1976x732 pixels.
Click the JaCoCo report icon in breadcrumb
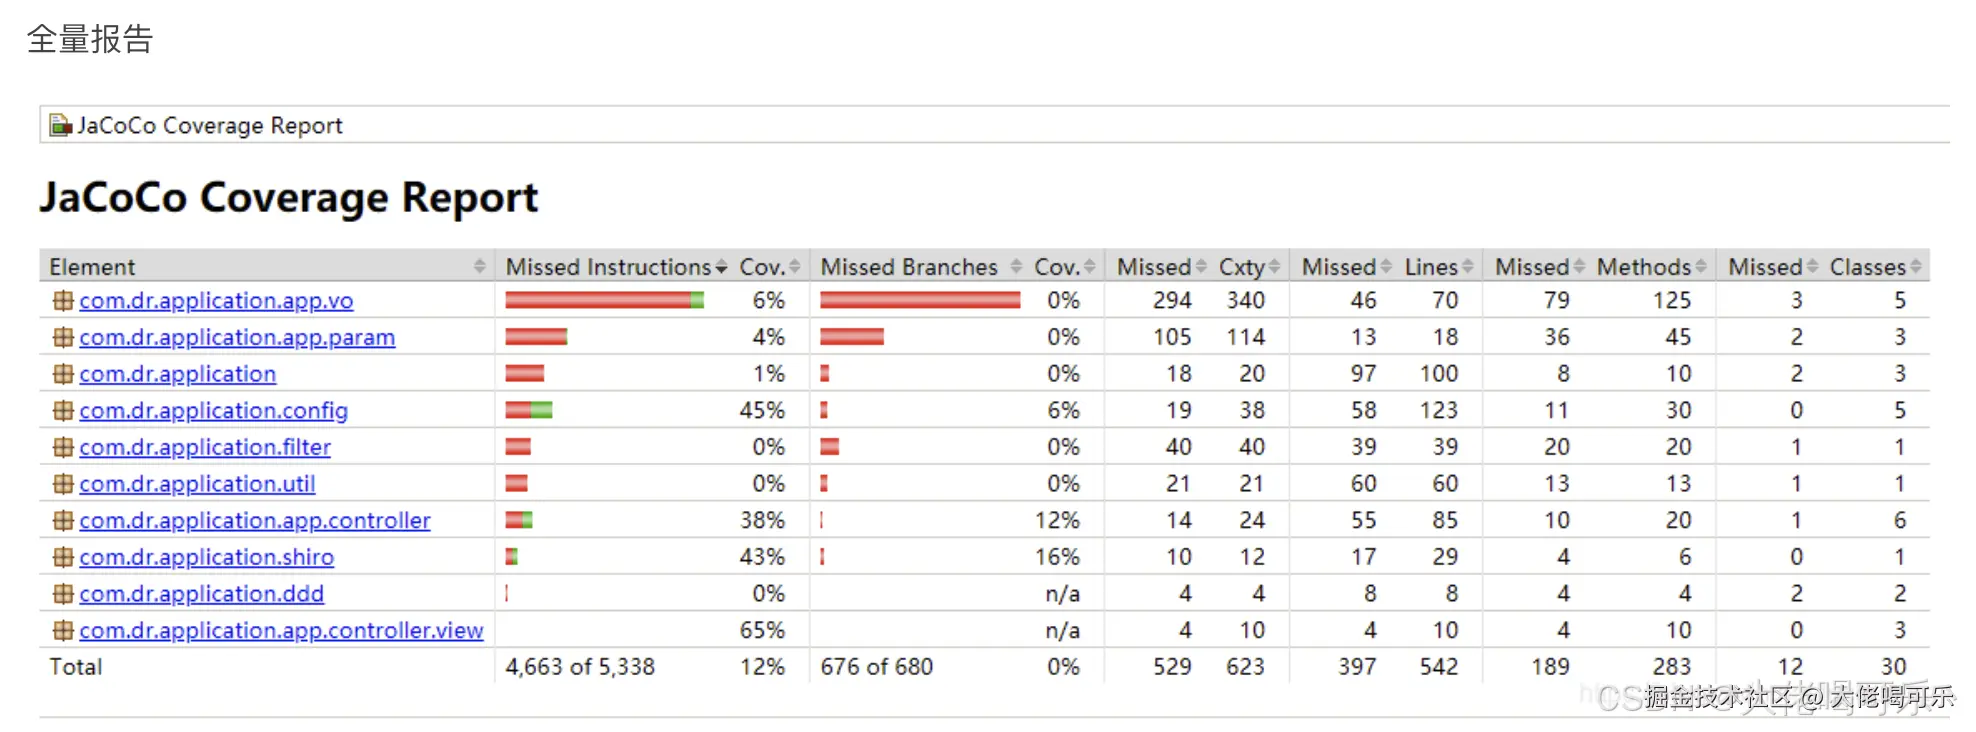tap(61, 125)
